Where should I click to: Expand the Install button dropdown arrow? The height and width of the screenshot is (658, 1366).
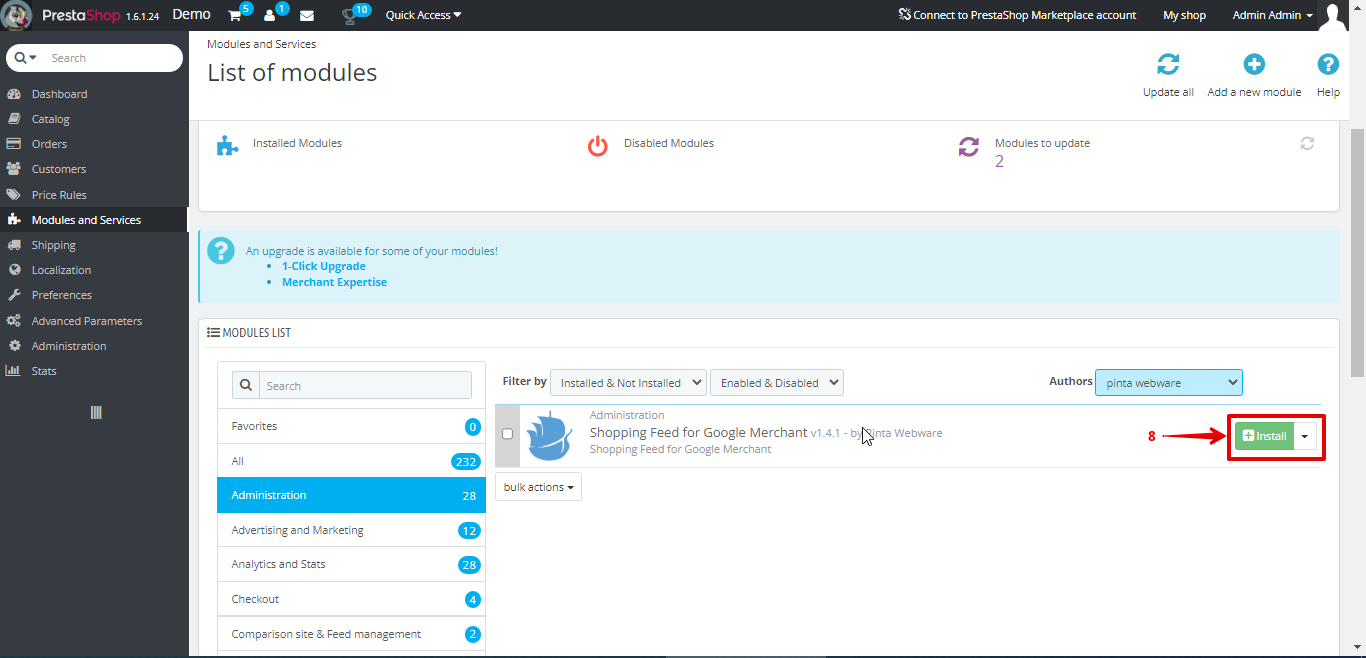[x=1305, y=436]
